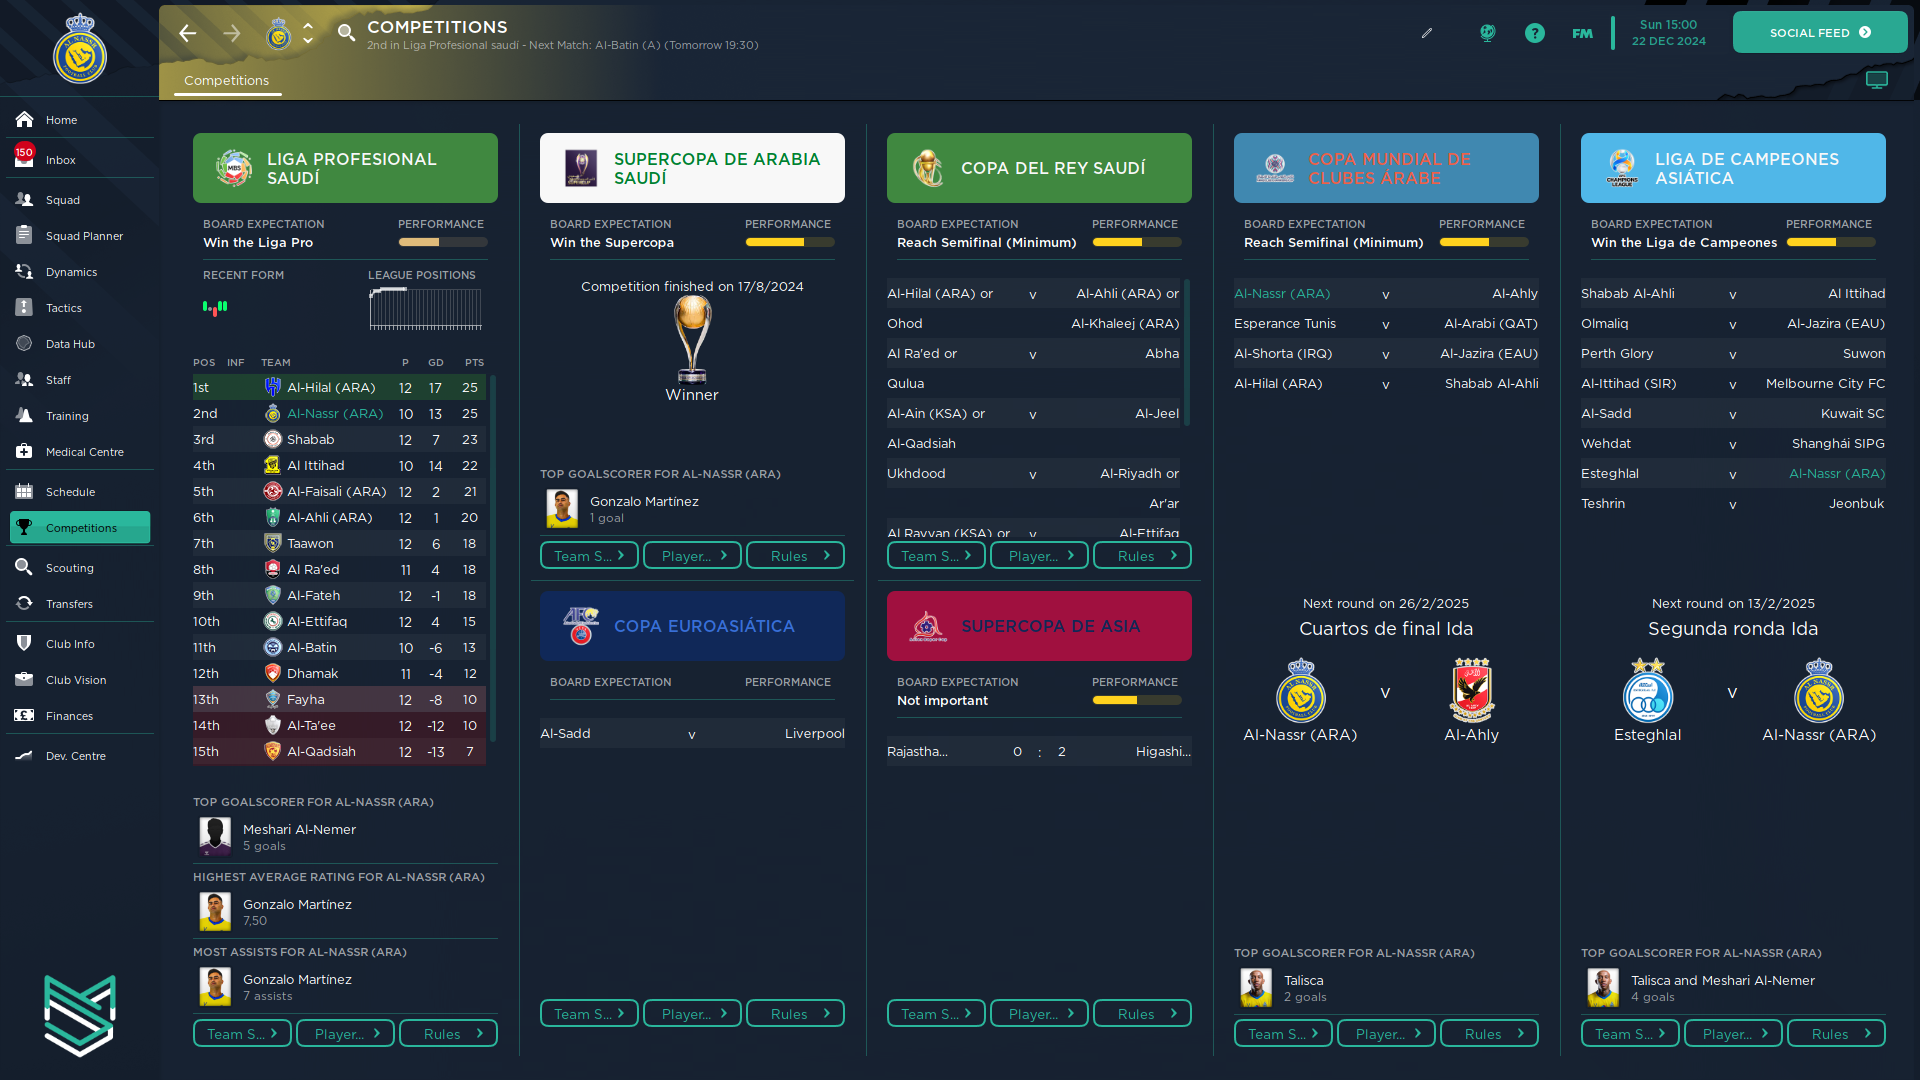Click Copa del Rey fixtures scrollbar
Image resolution: width=1920 pixels, height=1080 pixels.
point(1187,352)
